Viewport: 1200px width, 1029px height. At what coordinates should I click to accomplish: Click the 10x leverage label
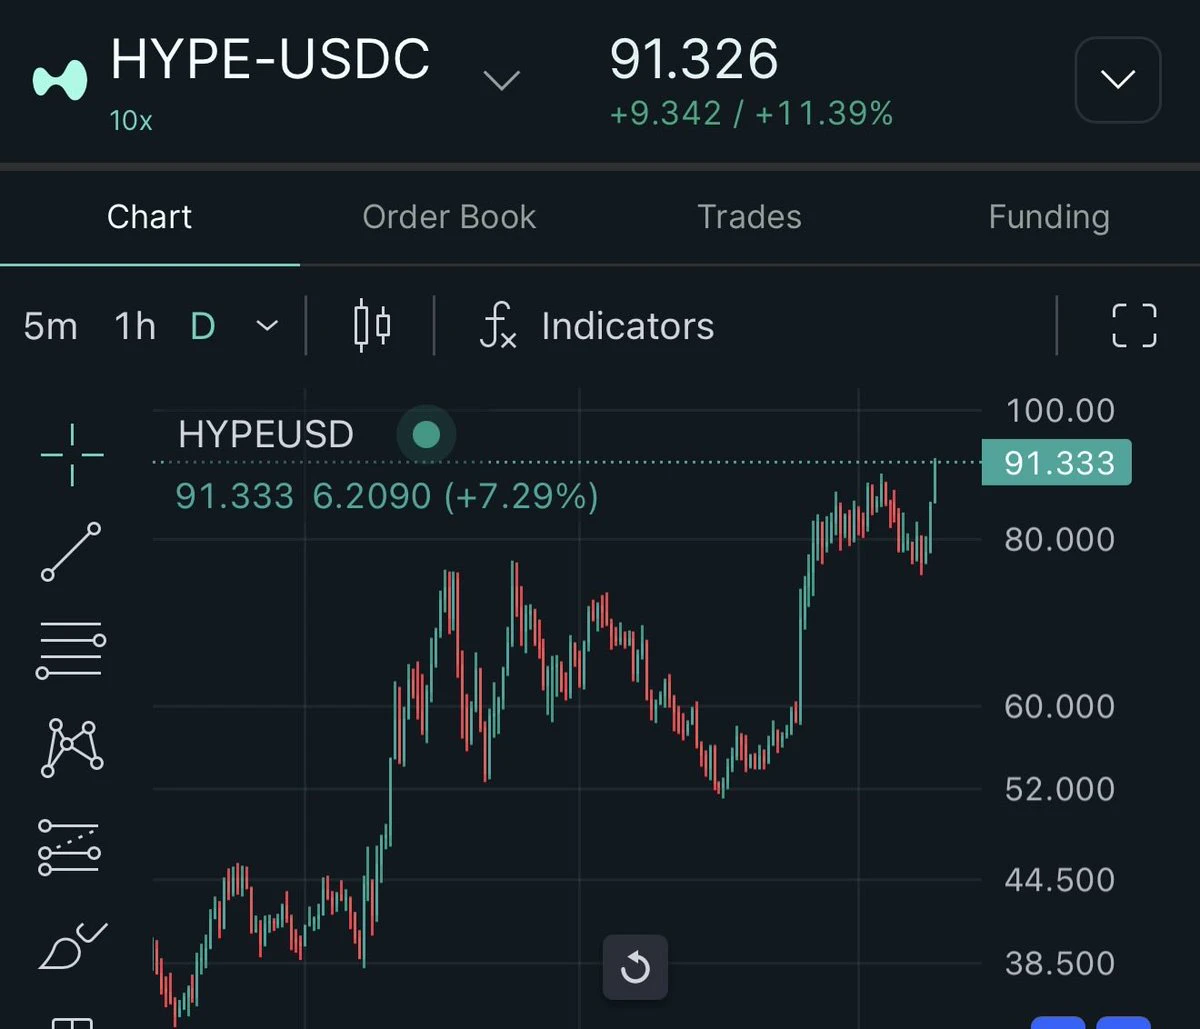point(131,121)
